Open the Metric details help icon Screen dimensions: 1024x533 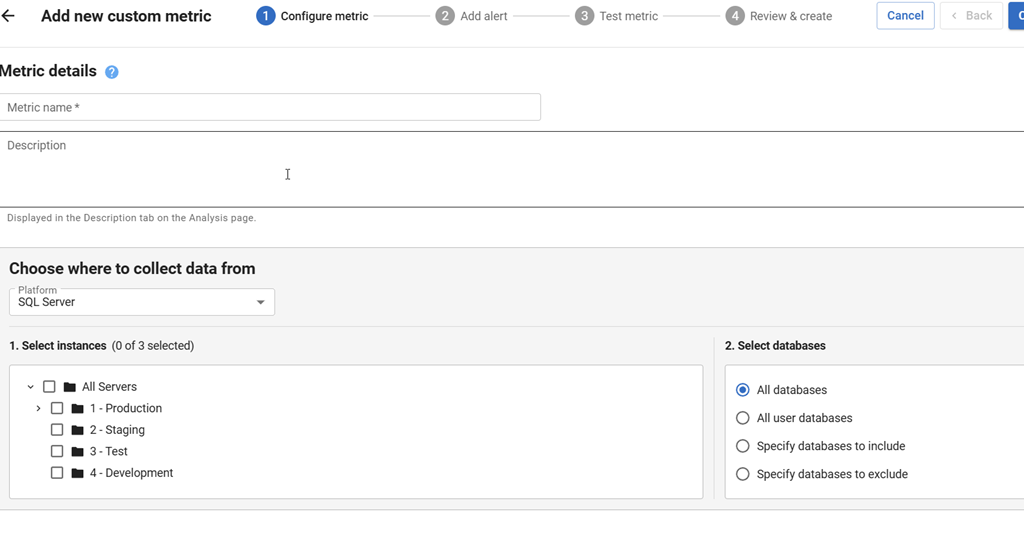click(112, 72)
